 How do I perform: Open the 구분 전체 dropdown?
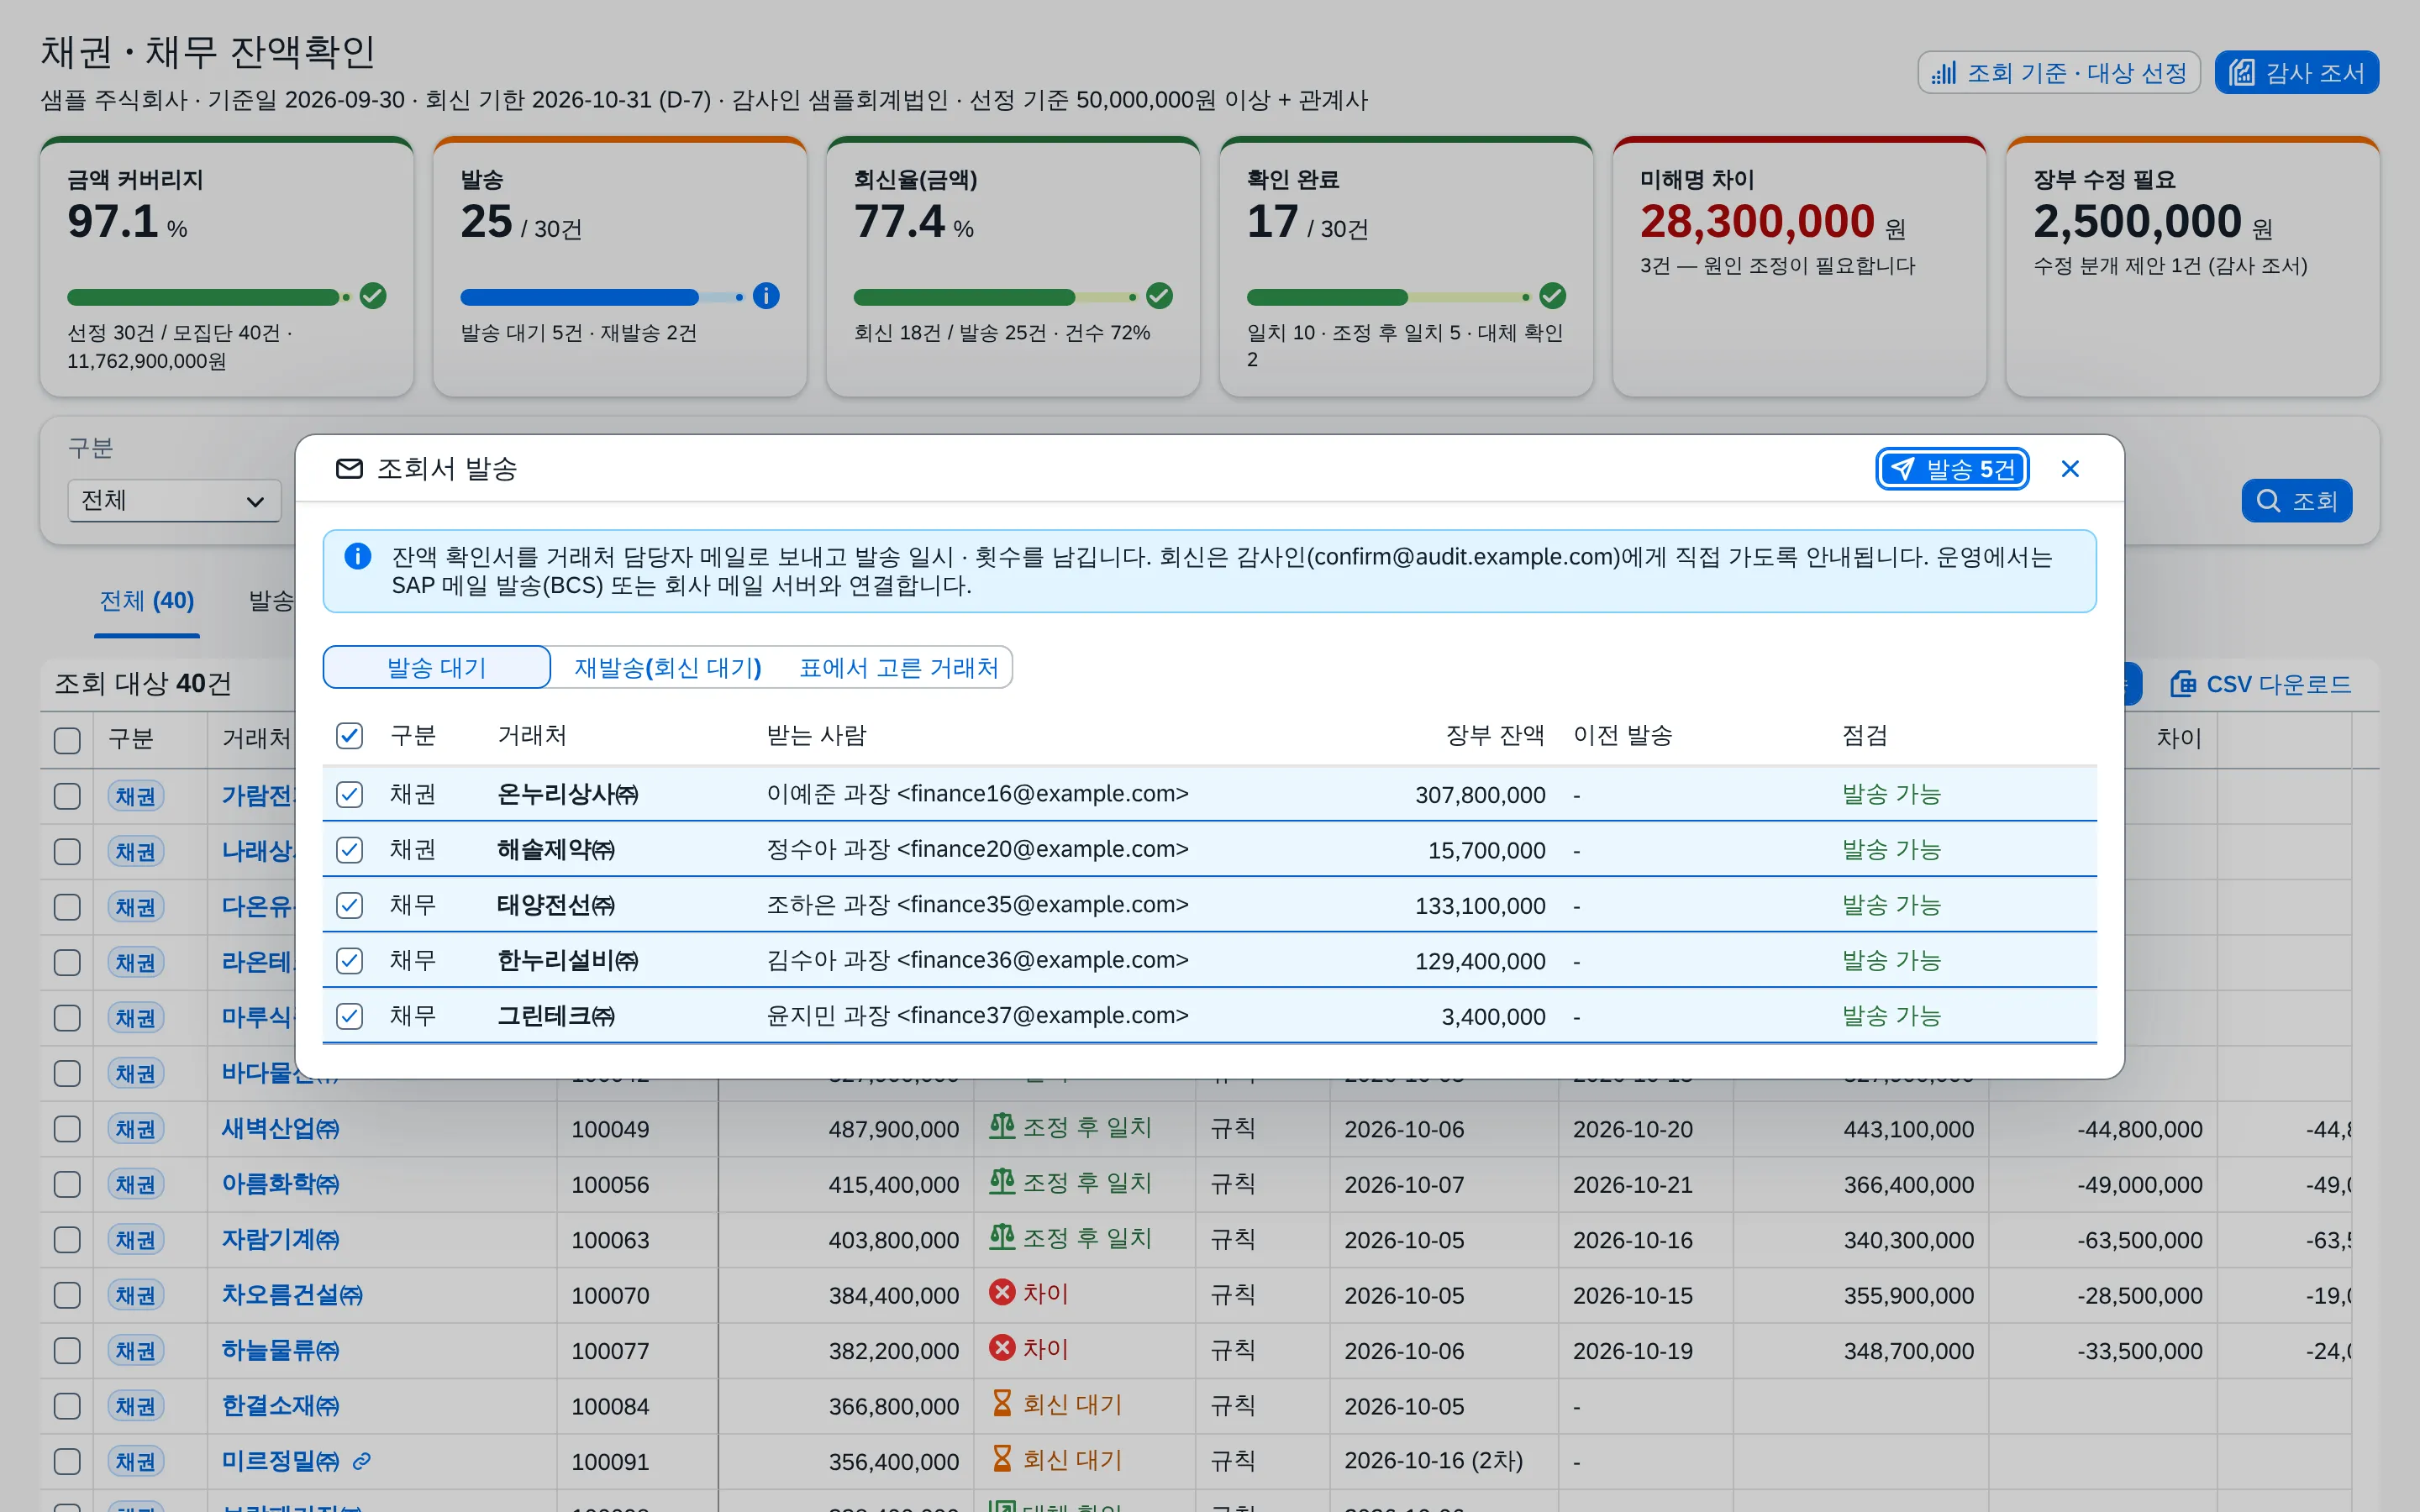[x=174, y=500]
